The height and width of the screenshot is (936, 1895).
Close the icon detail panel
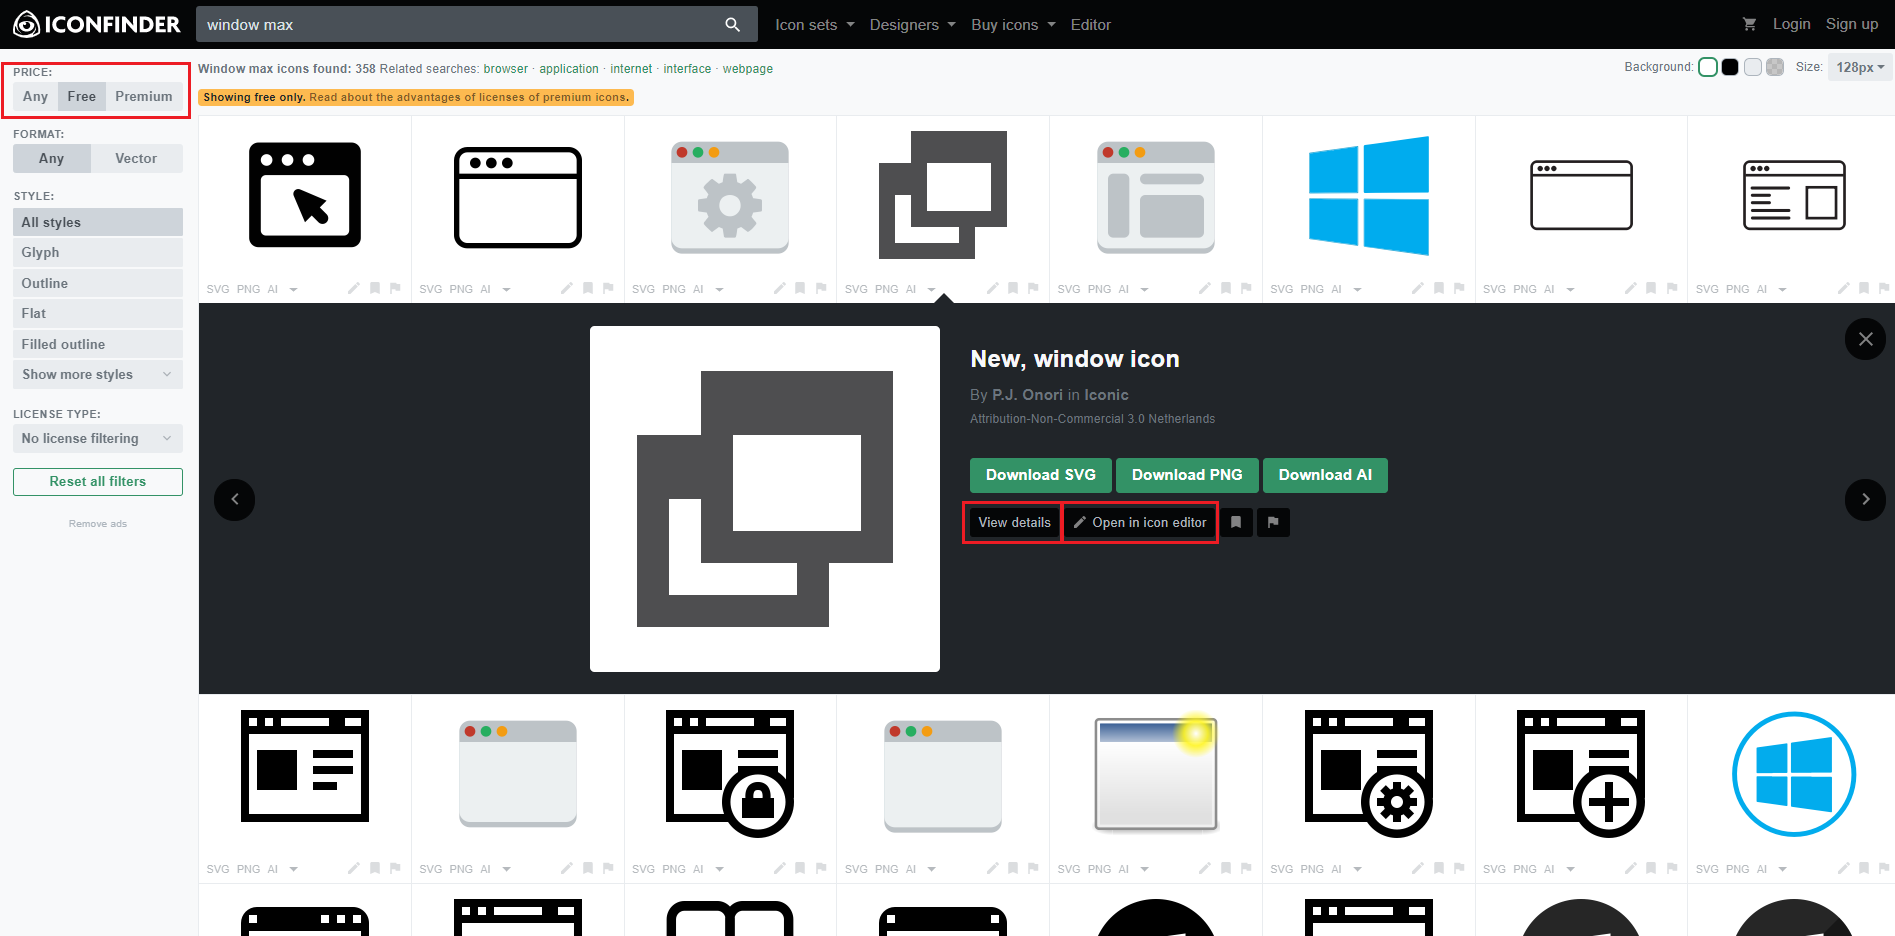[1865, 339]
